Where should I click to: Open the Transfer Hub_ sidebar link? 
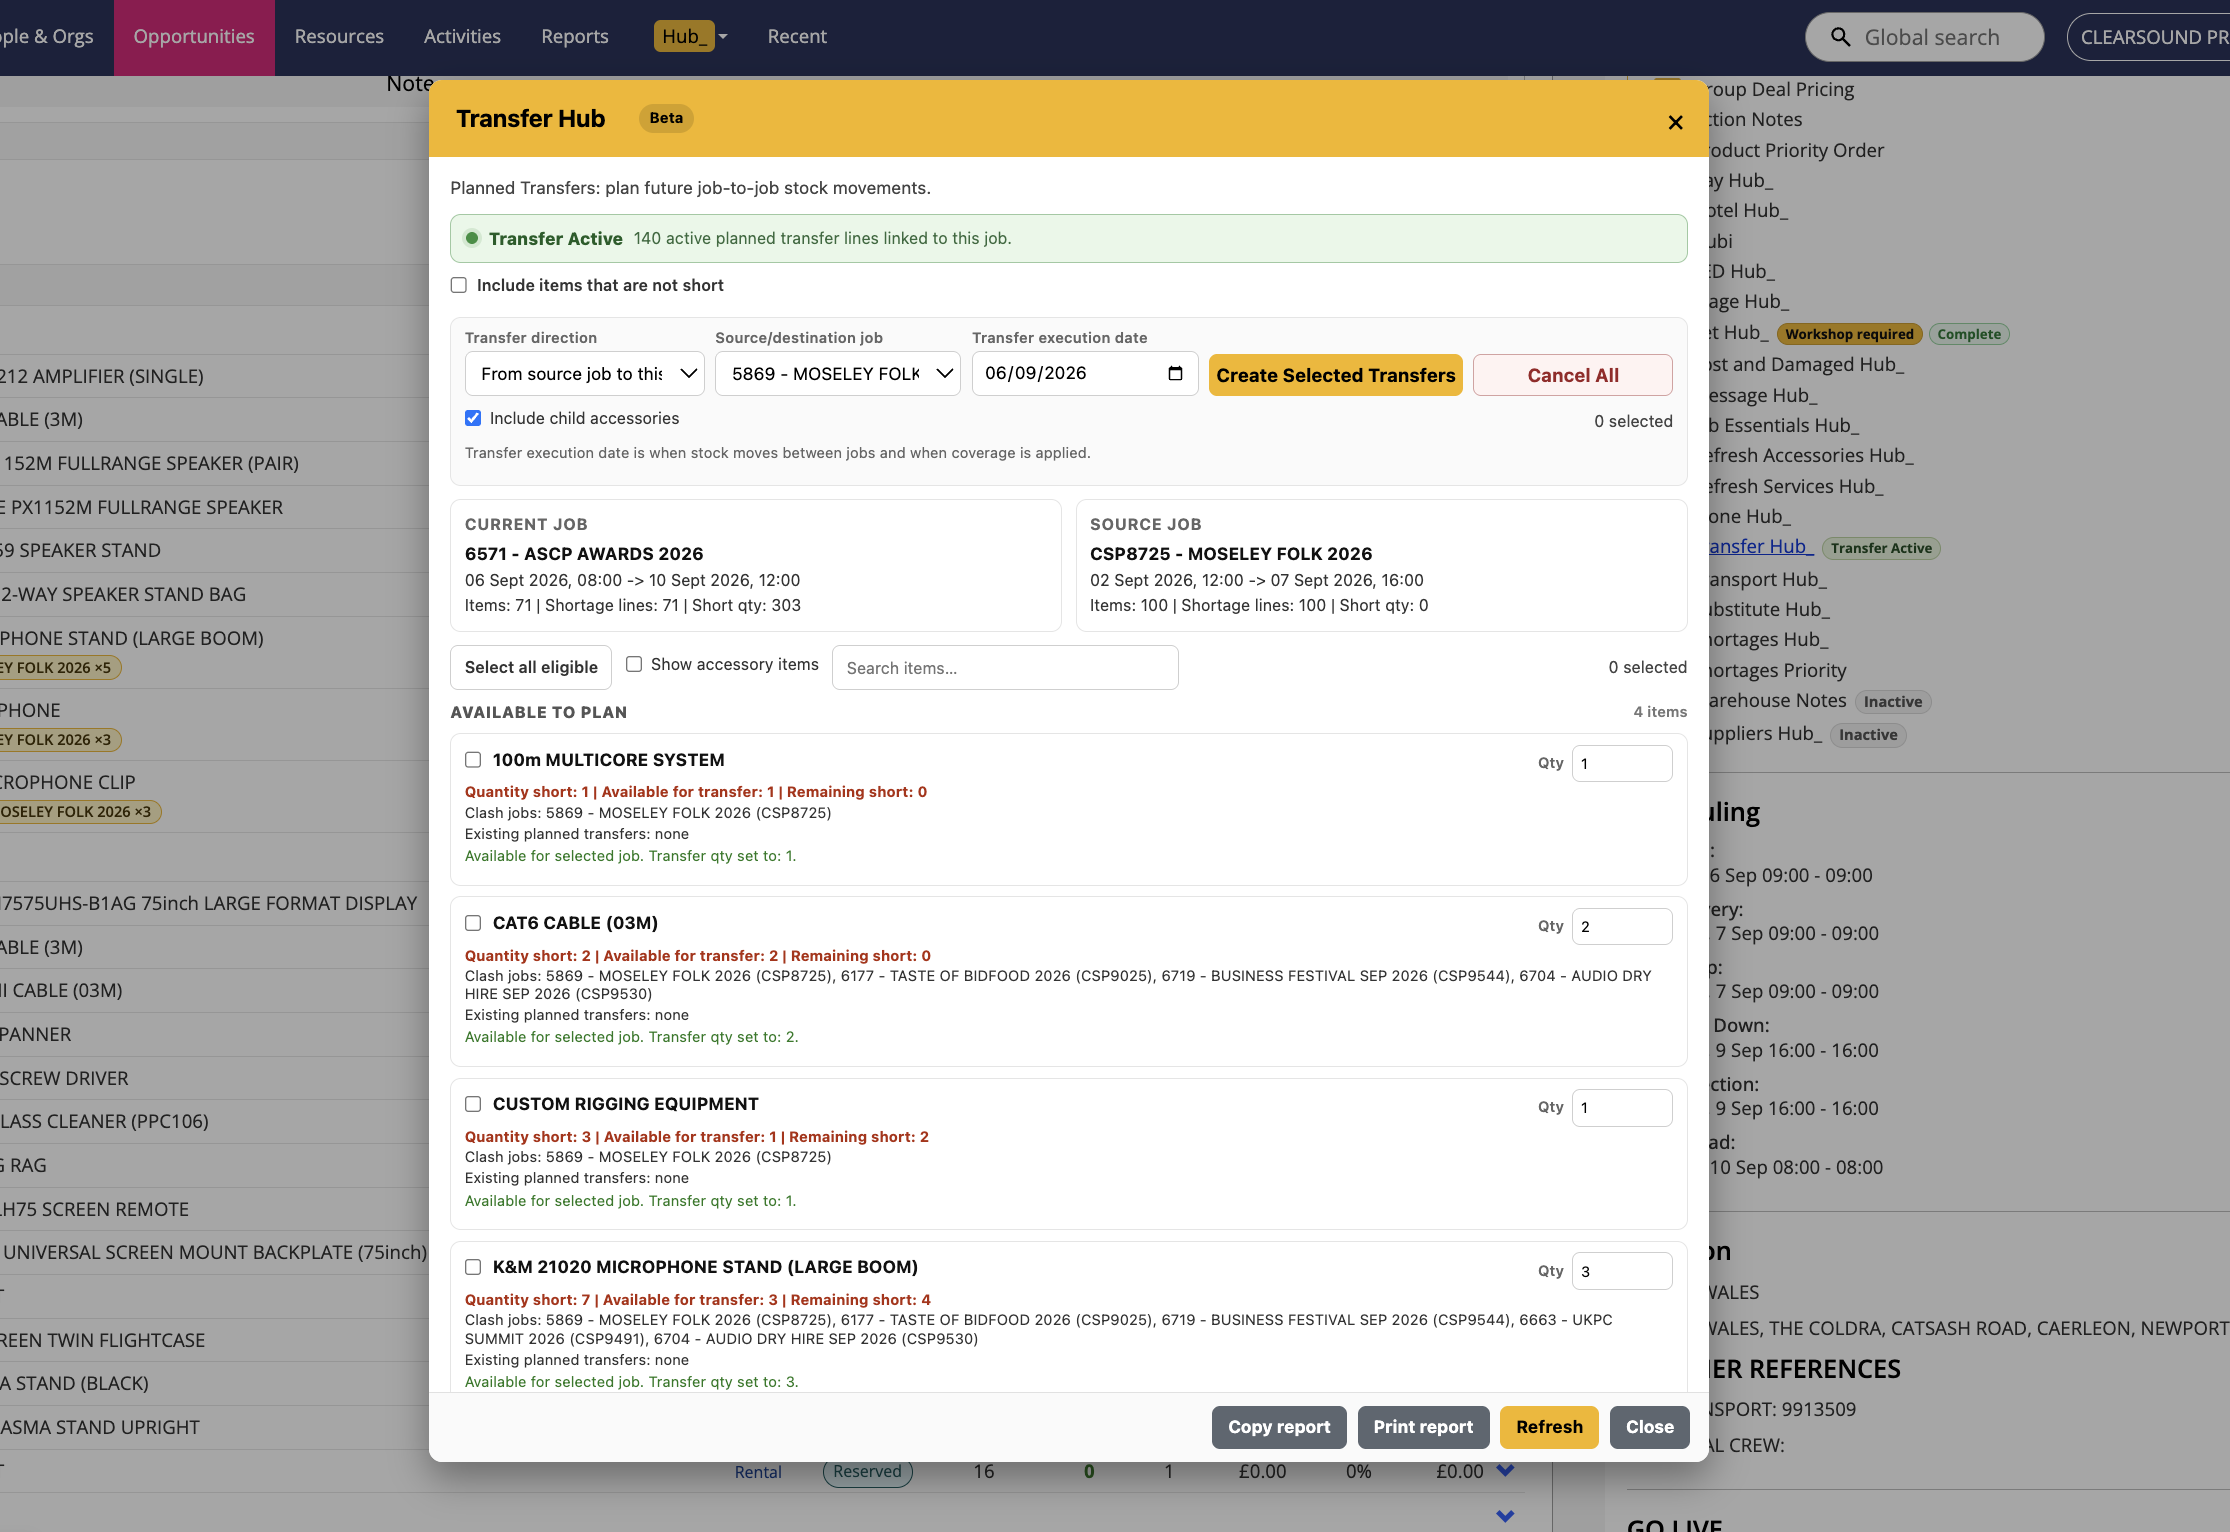click(1760, 547)
